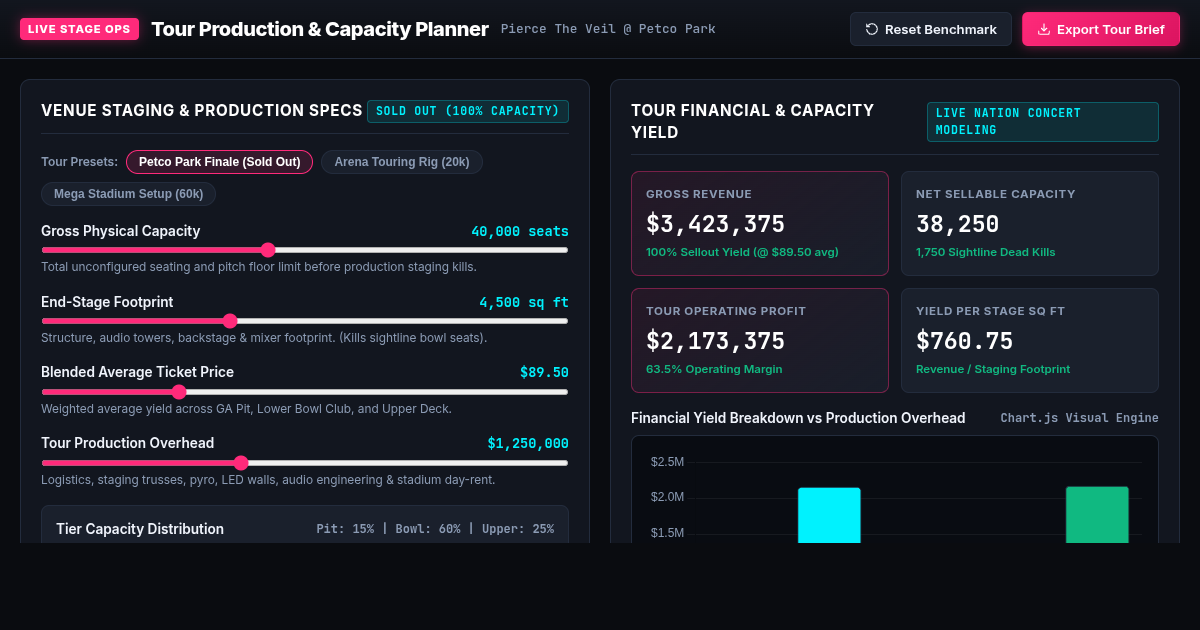1200x630 pixels.
Task: Click the 63.5% Operating Margin text
Action: point(714,369)
